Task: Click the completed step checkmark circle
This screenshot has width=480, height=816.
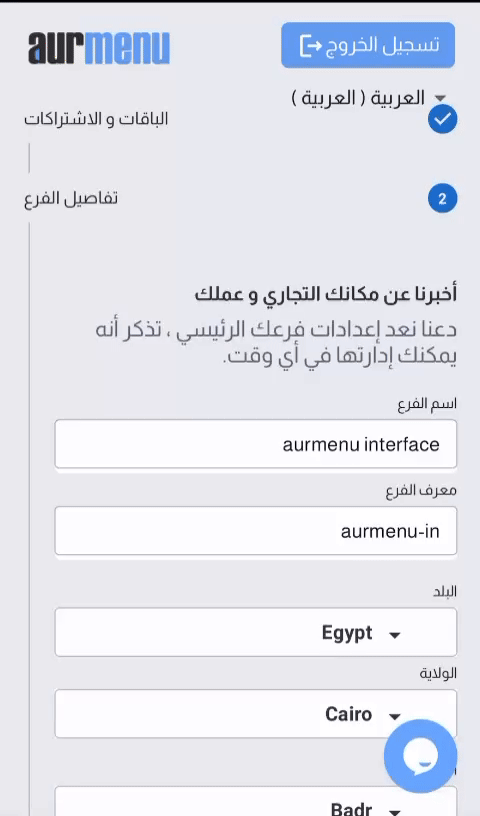Action: (x=443, y=119)
